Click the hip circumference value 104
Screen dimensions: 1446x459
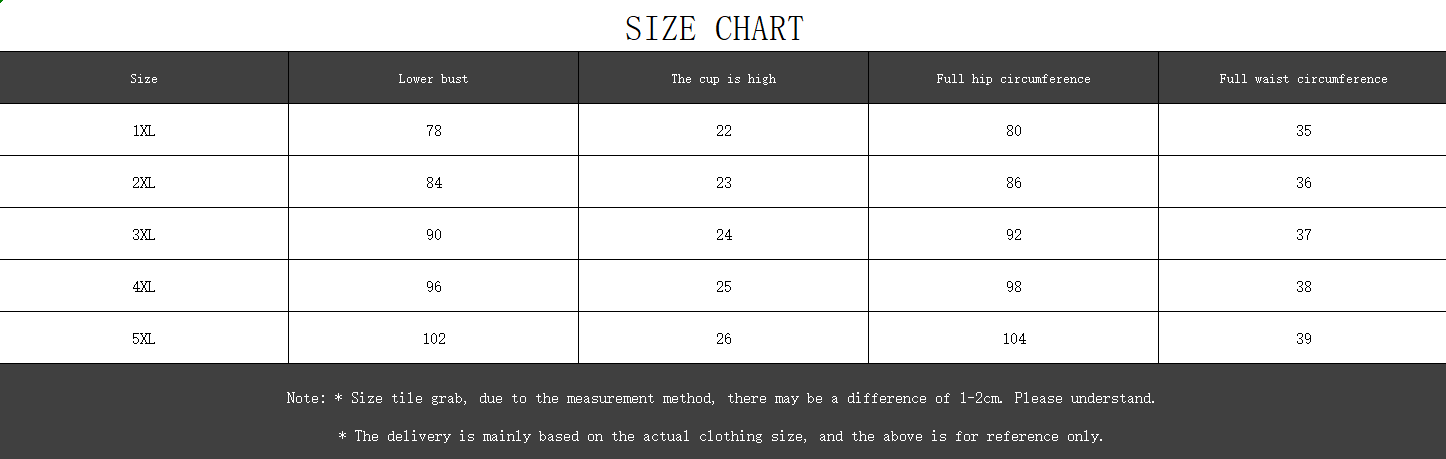(x=1013, y=339)
